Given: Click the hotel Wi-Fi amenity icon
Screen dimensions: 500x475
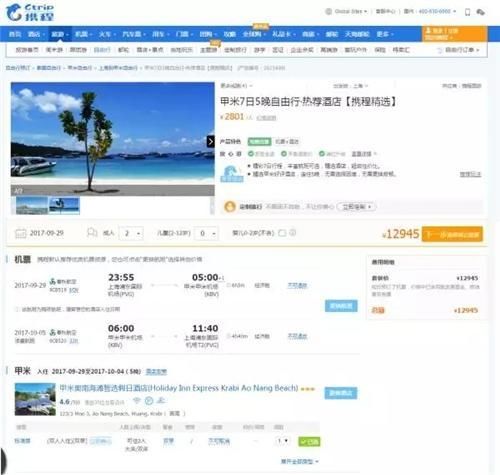Looking at the screenshot, I should (136, 400).
